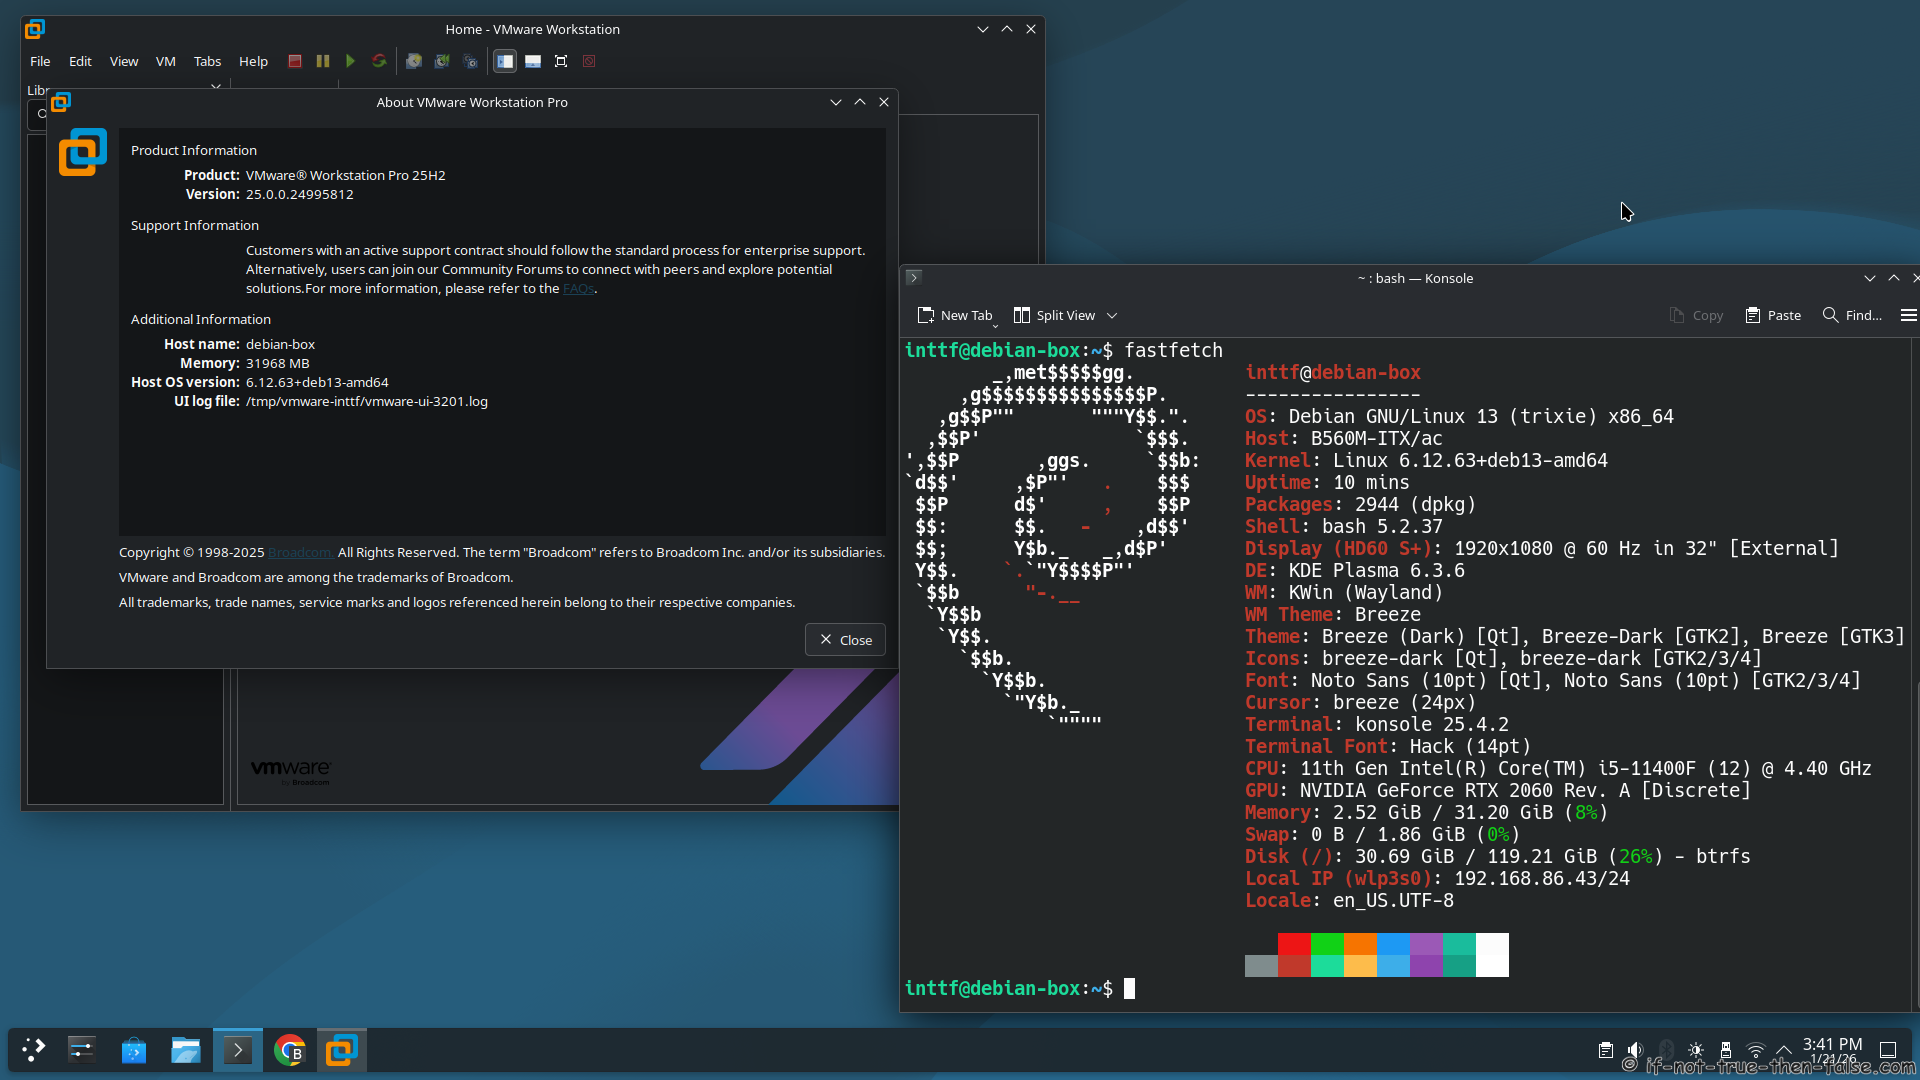Click the green Power On play icon
The image size is (1920, 1080).
(350, 61)
